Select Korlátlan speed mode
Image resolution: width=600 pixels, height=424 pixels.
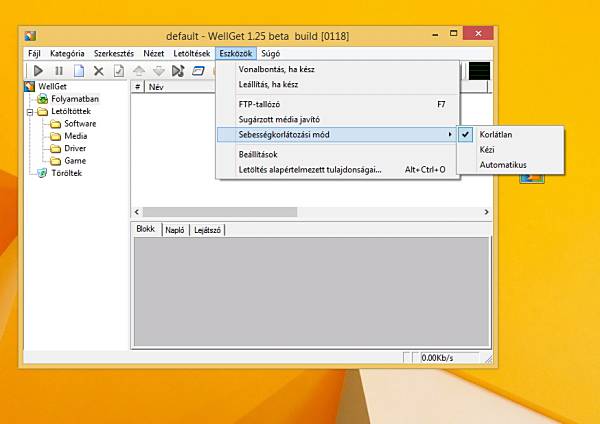pos(510,135)
